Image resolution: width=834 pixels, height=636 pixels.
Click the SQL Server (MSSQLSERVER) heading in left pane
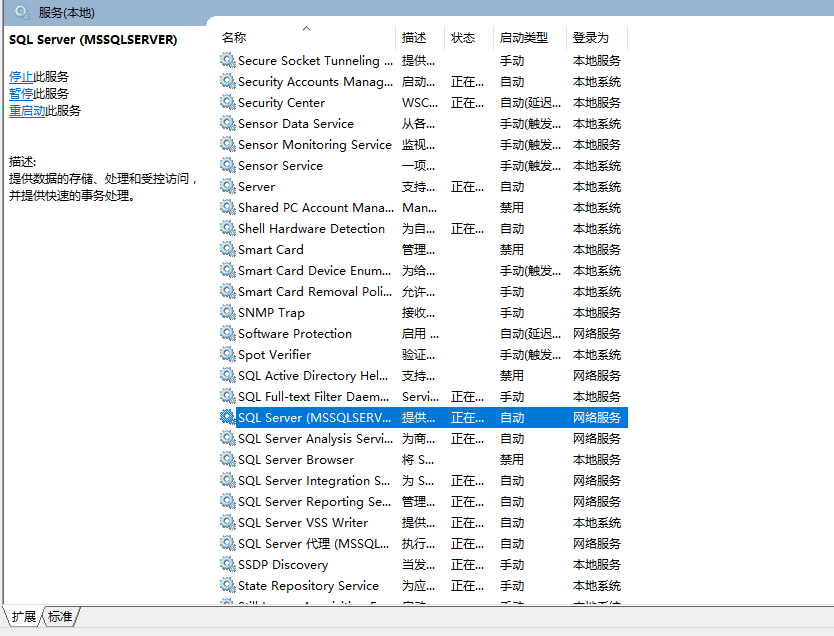pos(93,39)
